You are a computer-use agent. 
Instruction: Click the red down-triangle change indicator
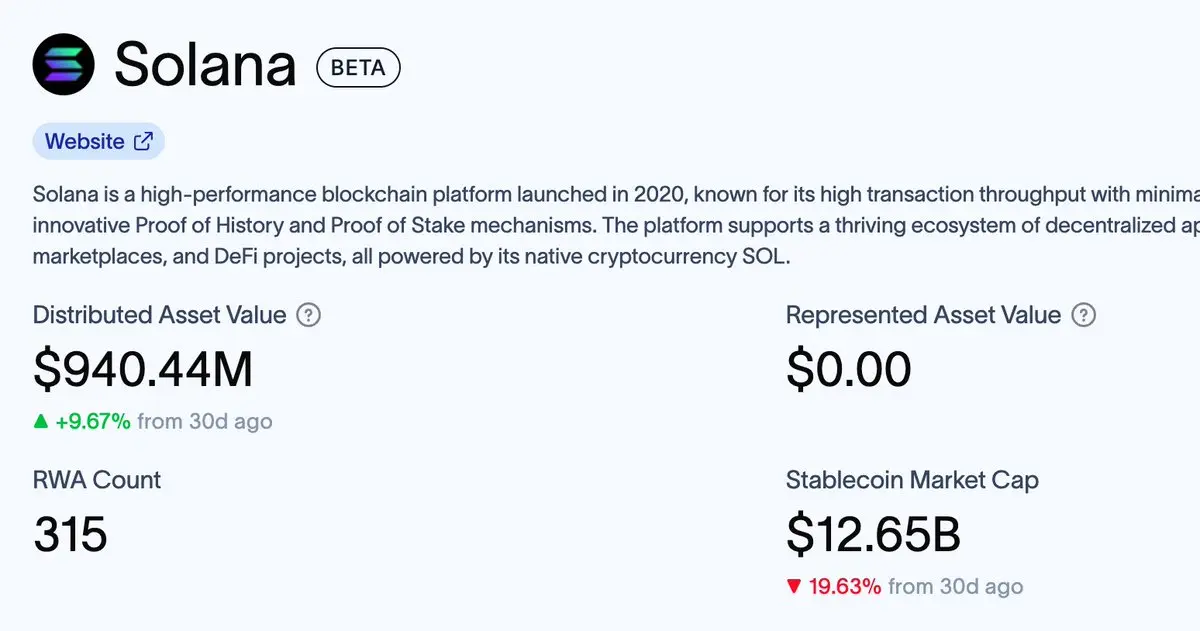click(794, 586)
